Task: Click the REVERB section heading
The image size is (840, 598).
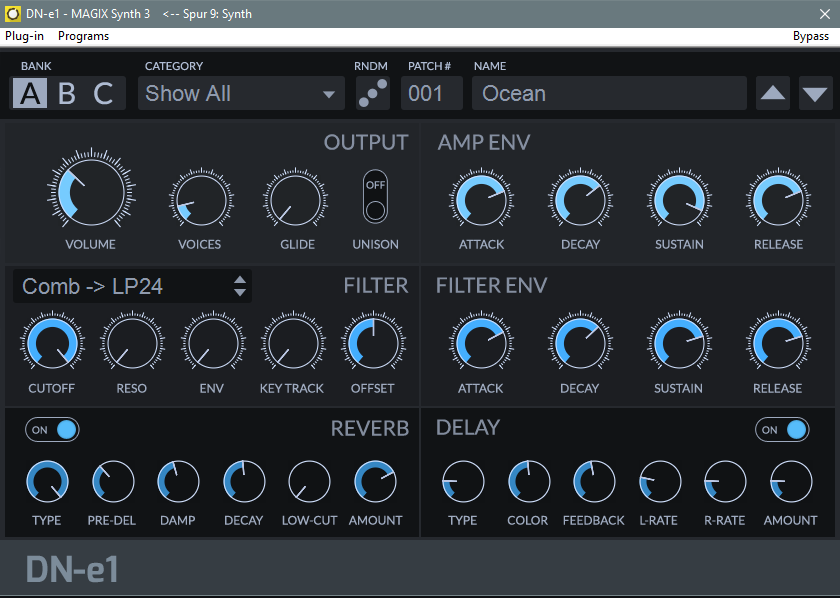Action: [x=370, y=429]
